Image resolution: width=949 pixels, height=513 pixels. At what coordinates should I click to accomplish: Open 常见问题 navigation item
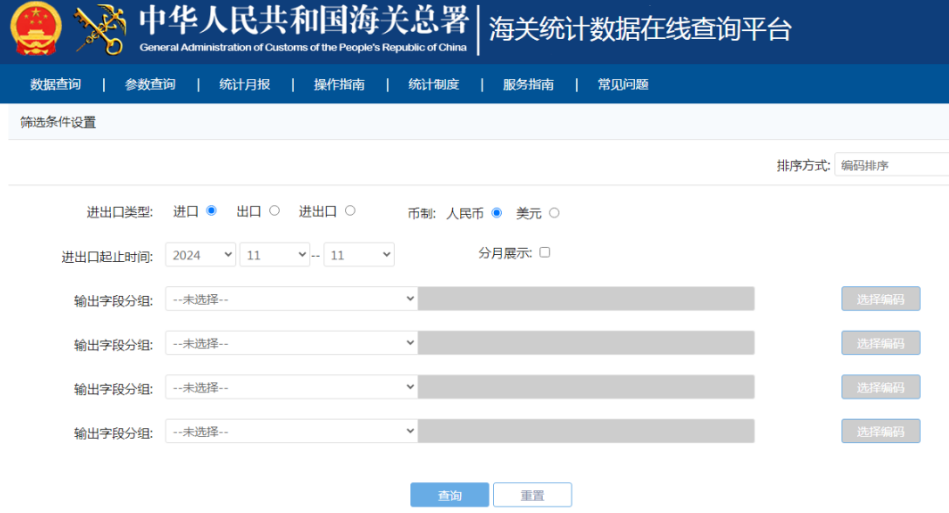click(x=623, y=85)
